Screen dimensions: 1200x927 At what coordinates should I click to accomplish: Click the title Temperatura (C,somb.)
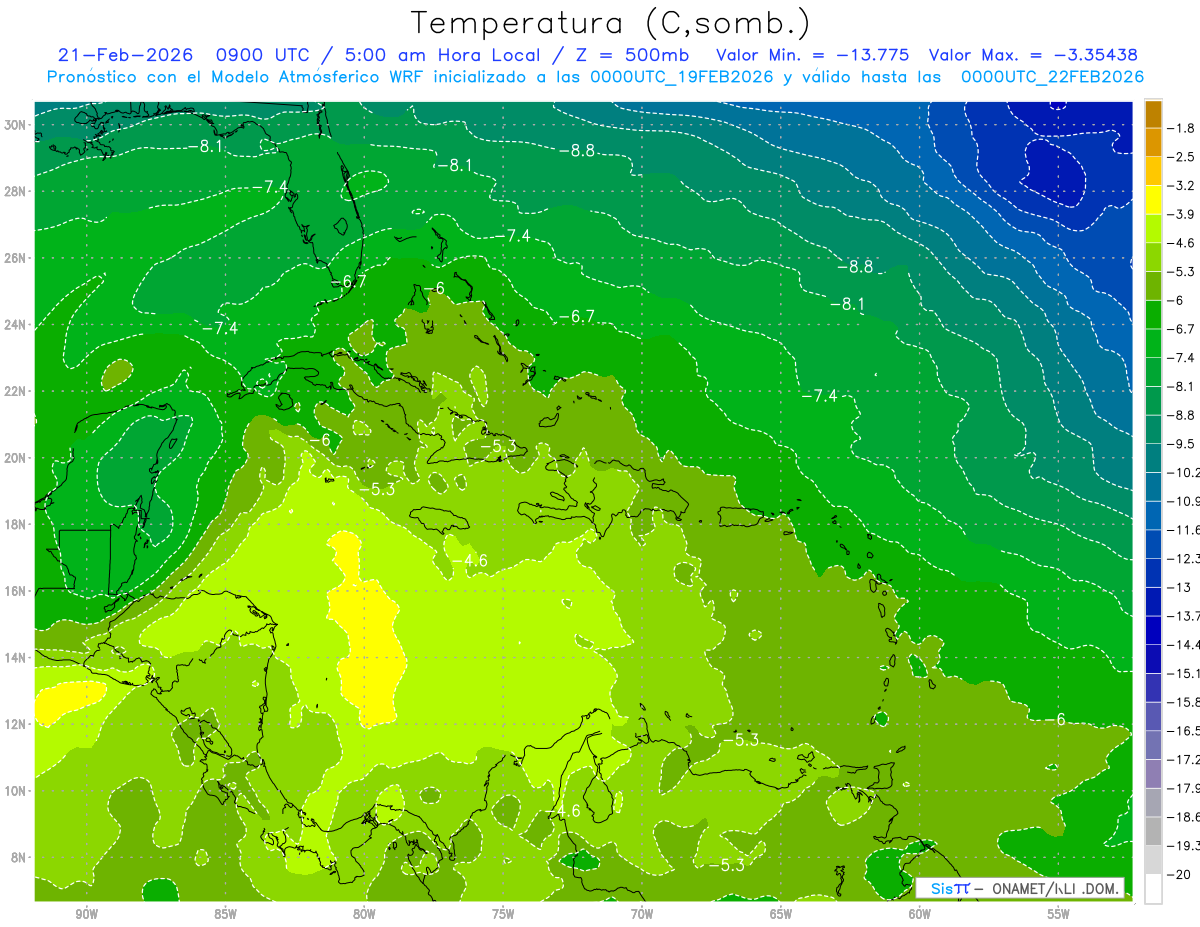611,23
